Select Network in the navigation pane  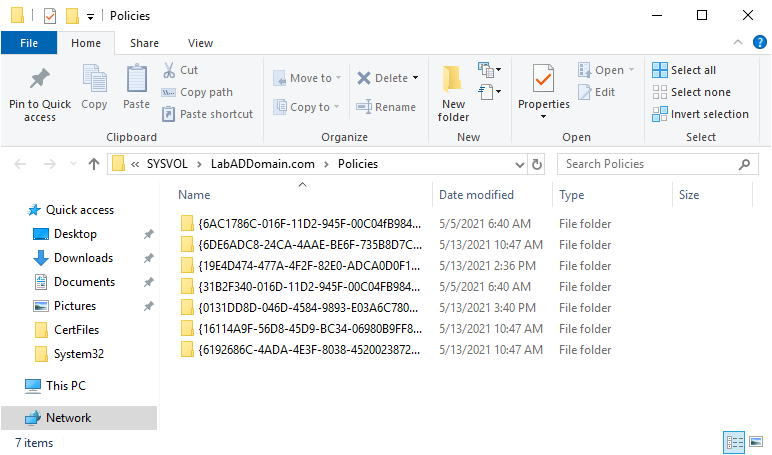[68, 418]
